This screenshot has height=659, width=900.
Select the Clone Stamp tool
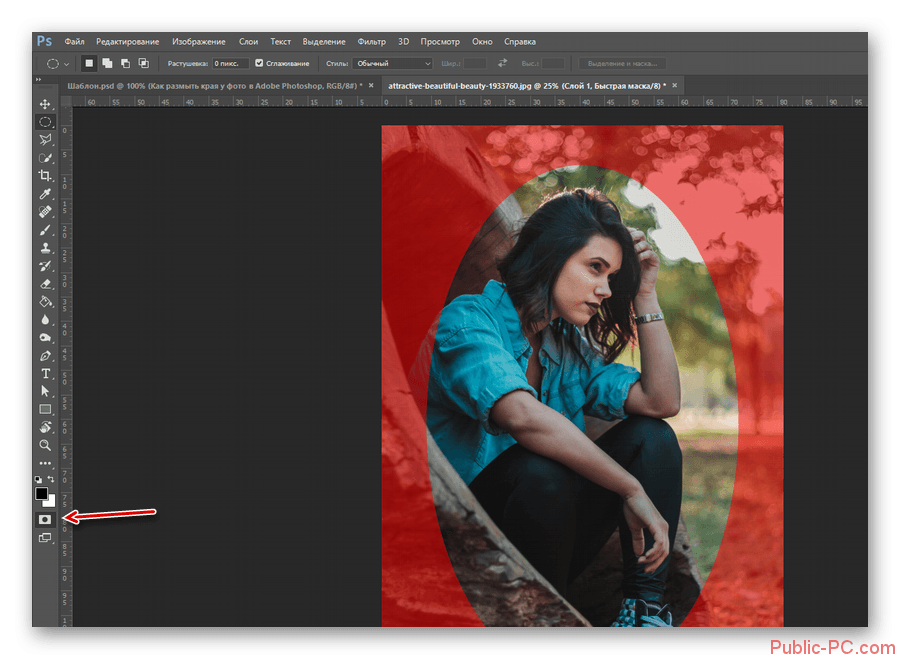(x=45, y=247)
